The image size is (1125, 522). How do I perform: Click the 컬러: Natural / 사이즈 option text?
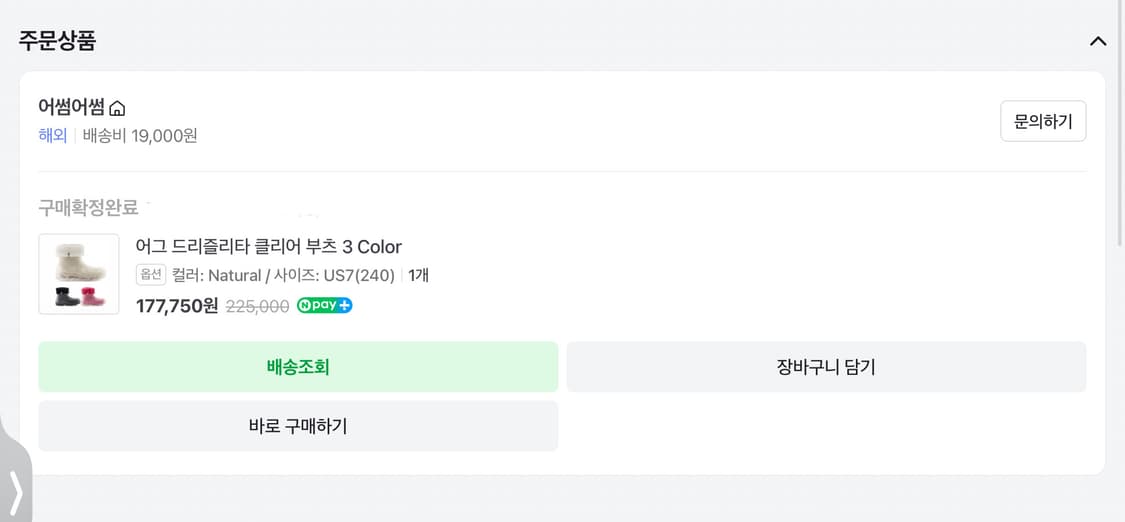pyautogui.click(x=283, y=275)
